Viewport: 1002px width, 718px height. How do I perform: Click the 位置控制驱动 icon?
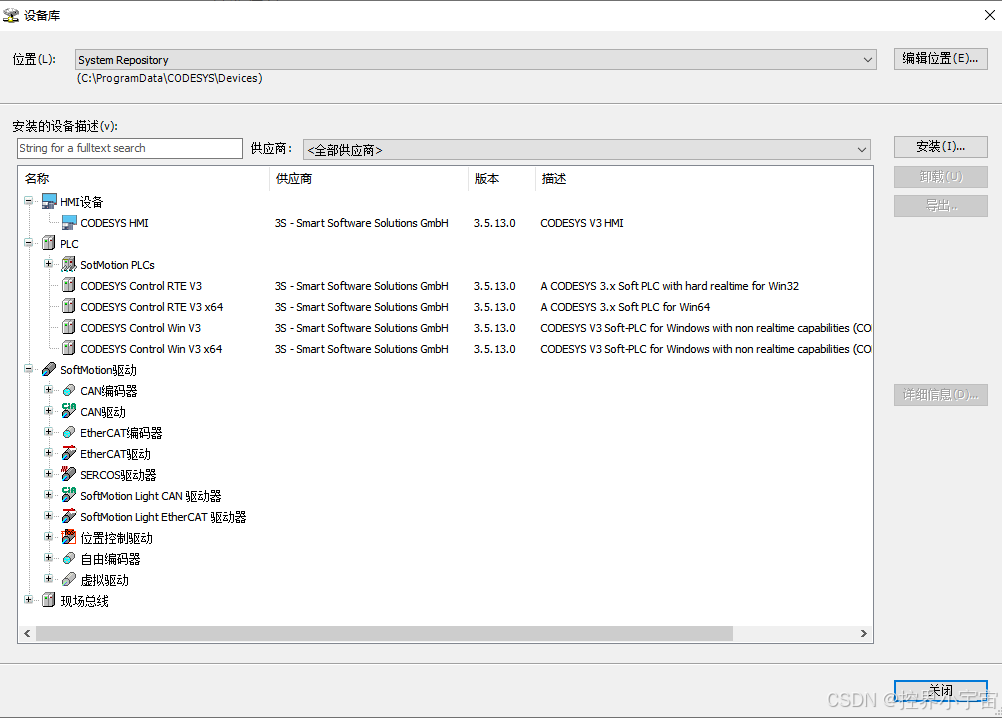tap(69, 538)
